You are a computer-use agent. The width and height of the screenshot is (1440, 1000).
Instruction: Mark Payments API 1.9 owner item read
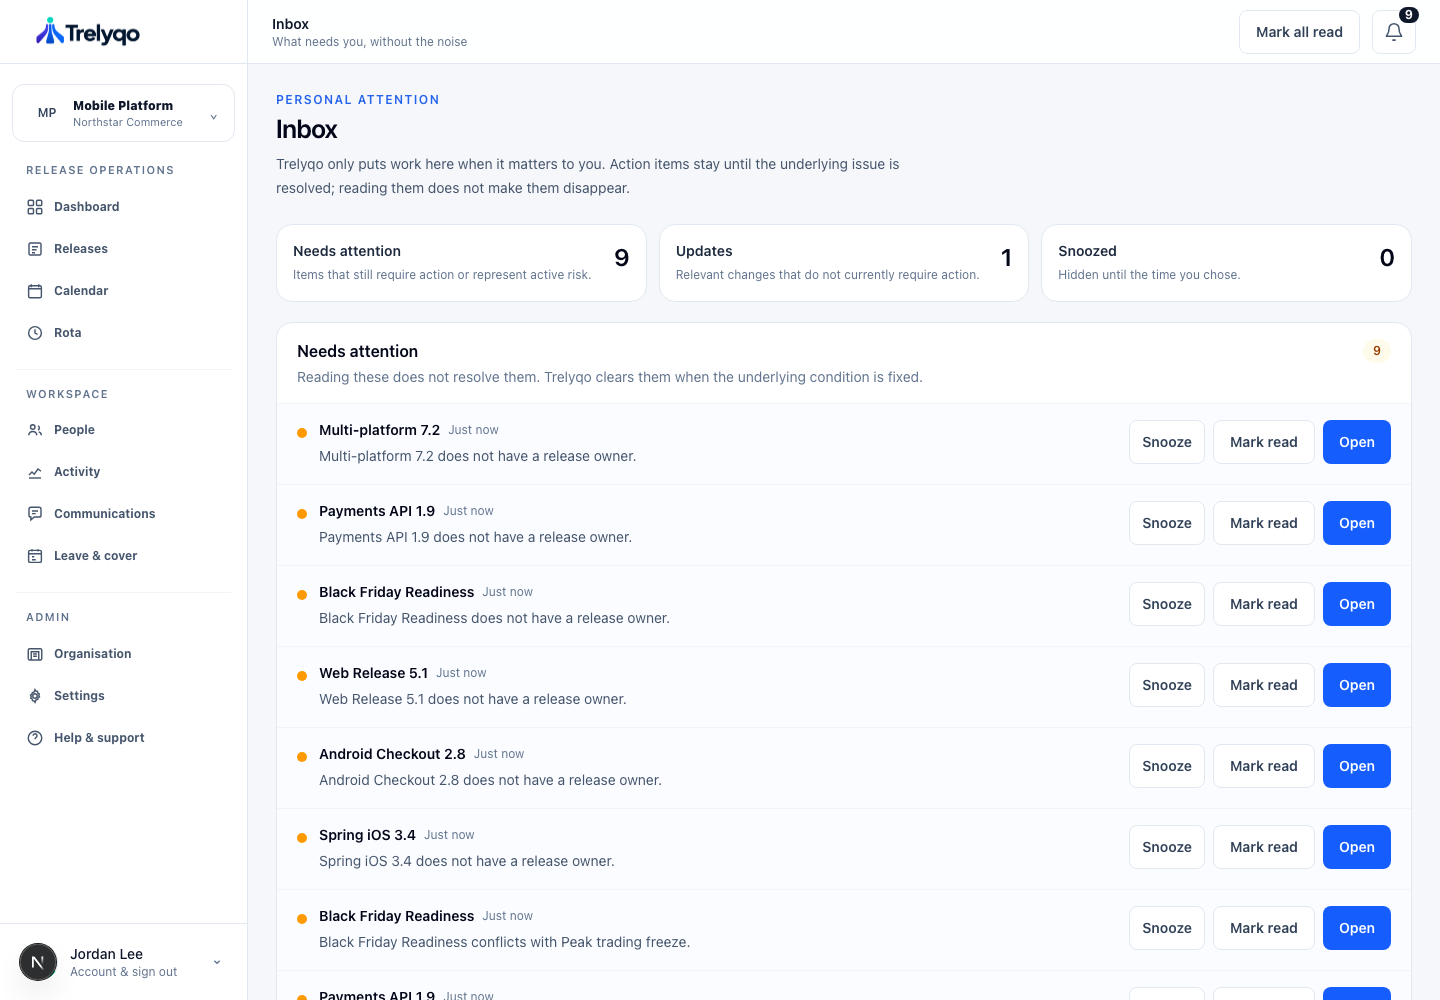[x=1264, y=523]
